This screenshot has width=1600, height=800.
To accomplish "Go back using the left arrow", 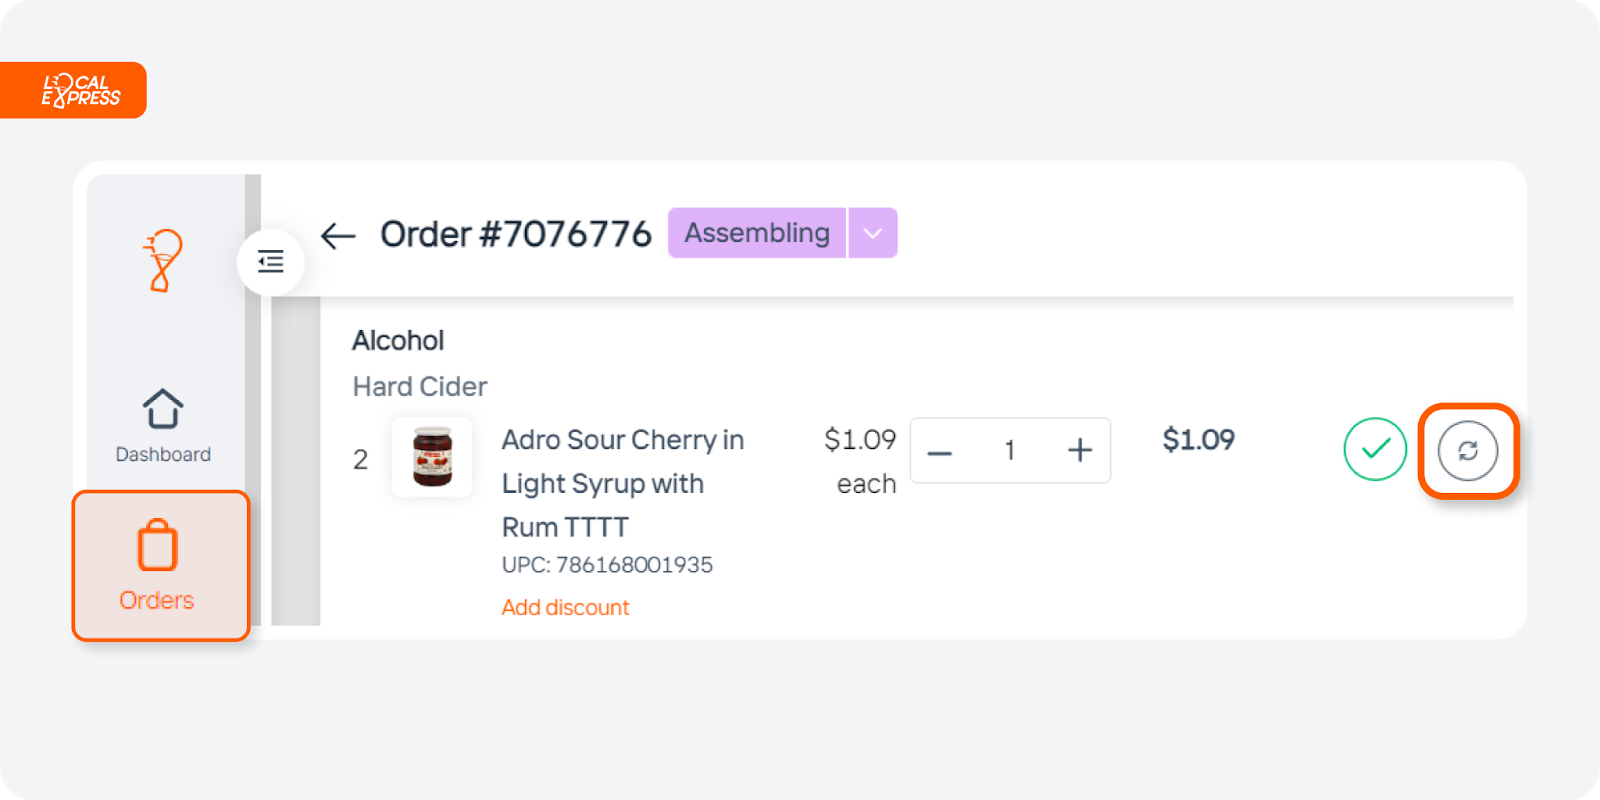I will click(338, 236).
